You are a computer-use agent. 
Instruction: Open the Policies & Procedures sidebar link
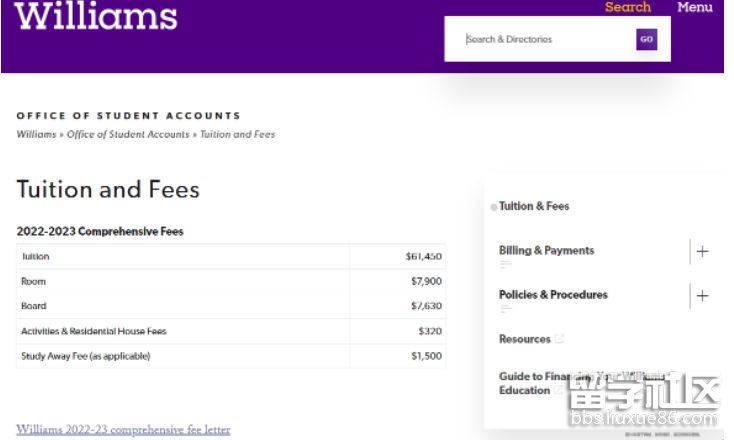pos(553,295)
